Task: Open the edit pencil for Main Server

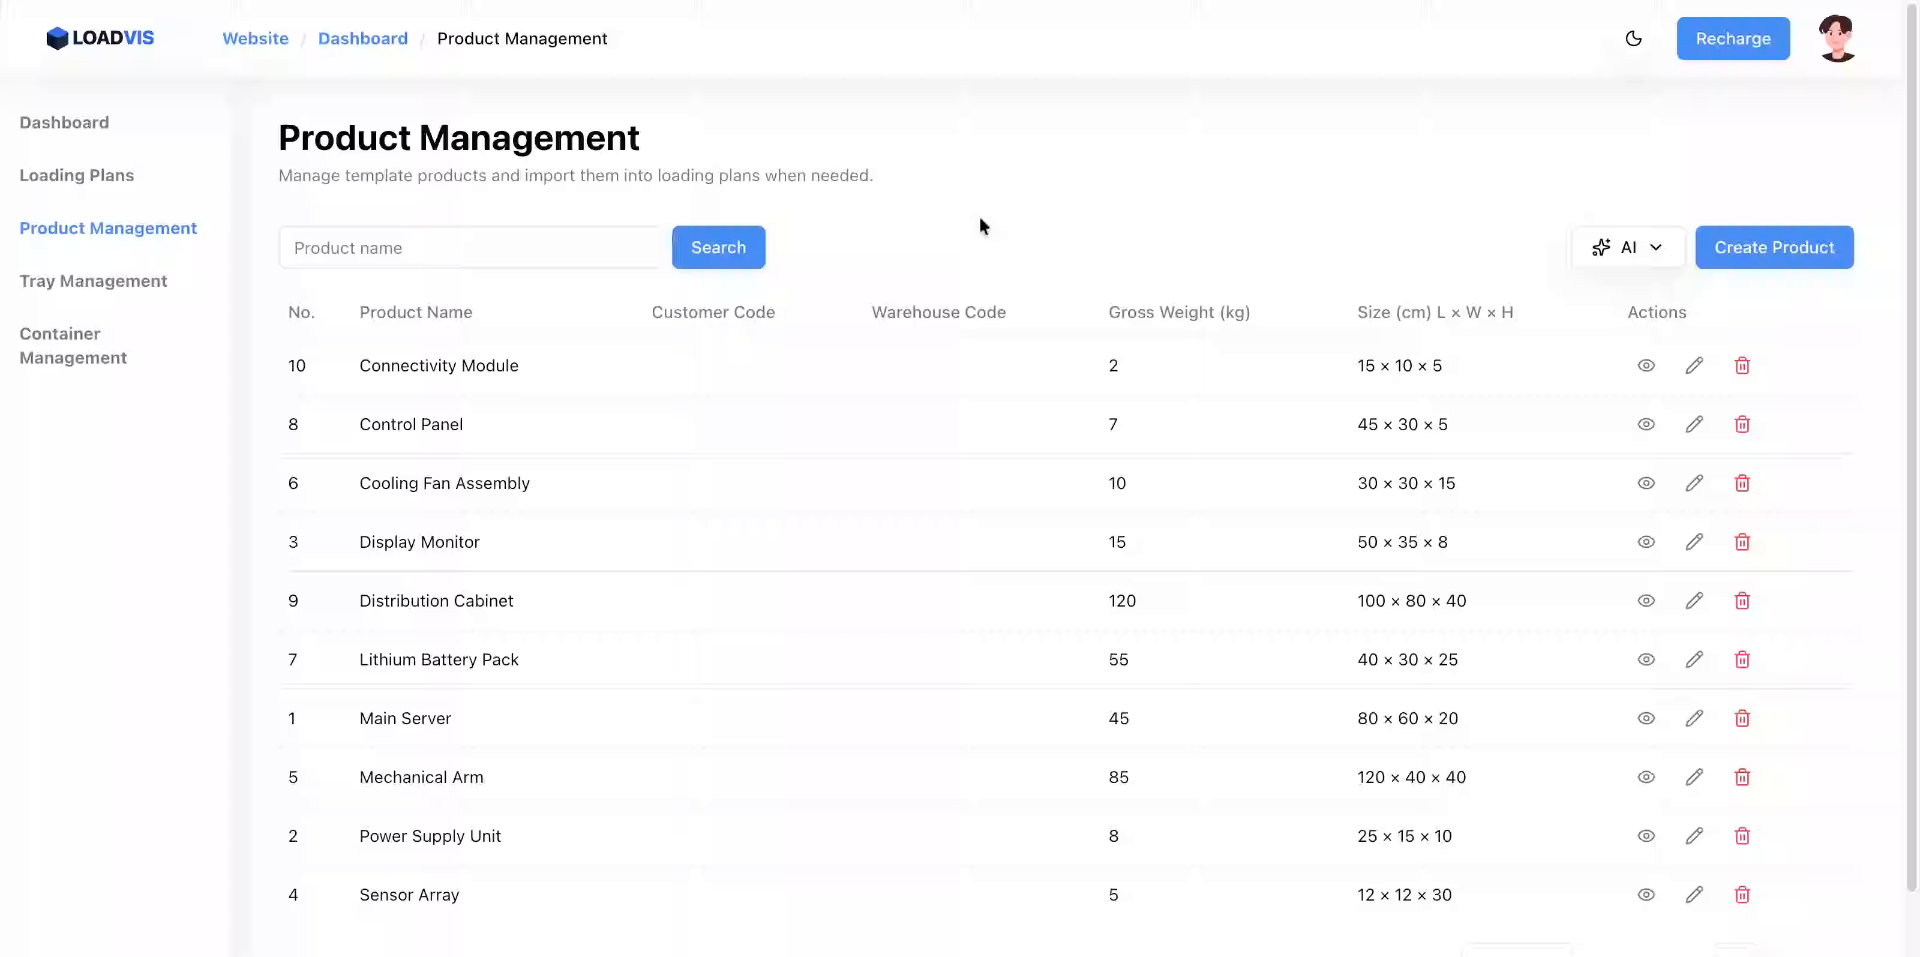Action: [x=1694, y=718]
